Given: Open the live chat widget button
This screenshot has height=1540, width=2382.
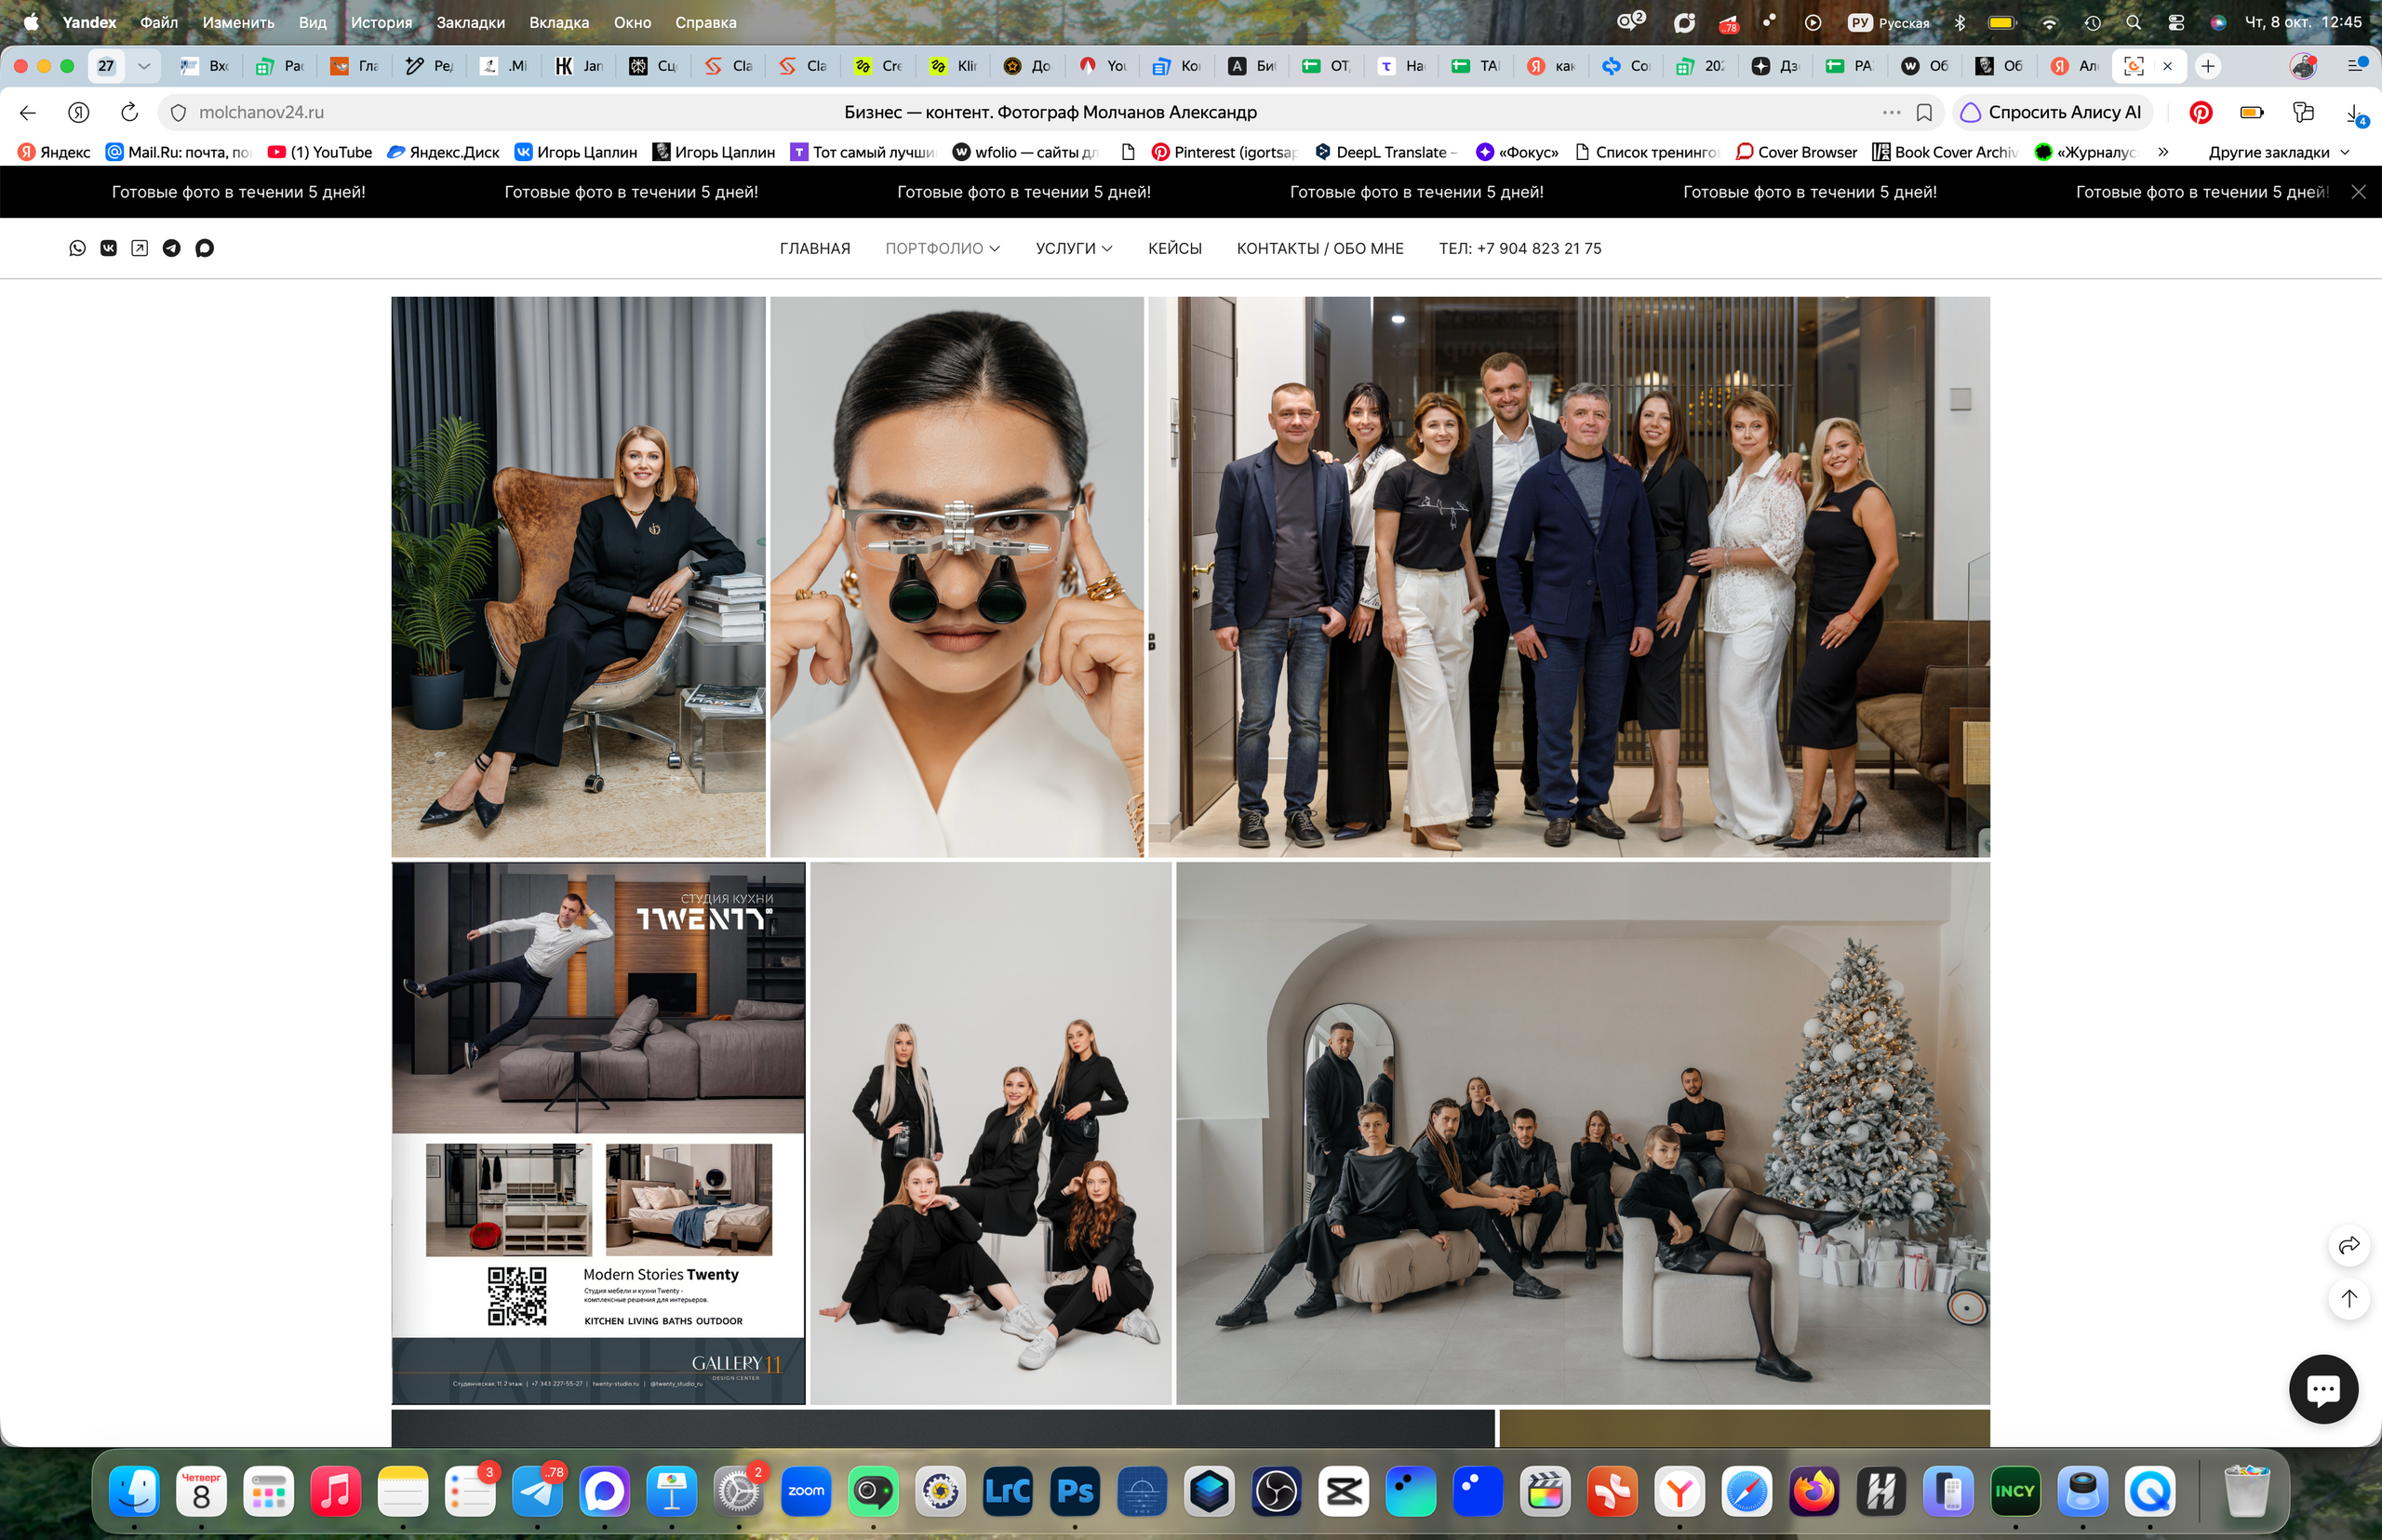Looking at the screenshot, I should click(2323, 1388).
